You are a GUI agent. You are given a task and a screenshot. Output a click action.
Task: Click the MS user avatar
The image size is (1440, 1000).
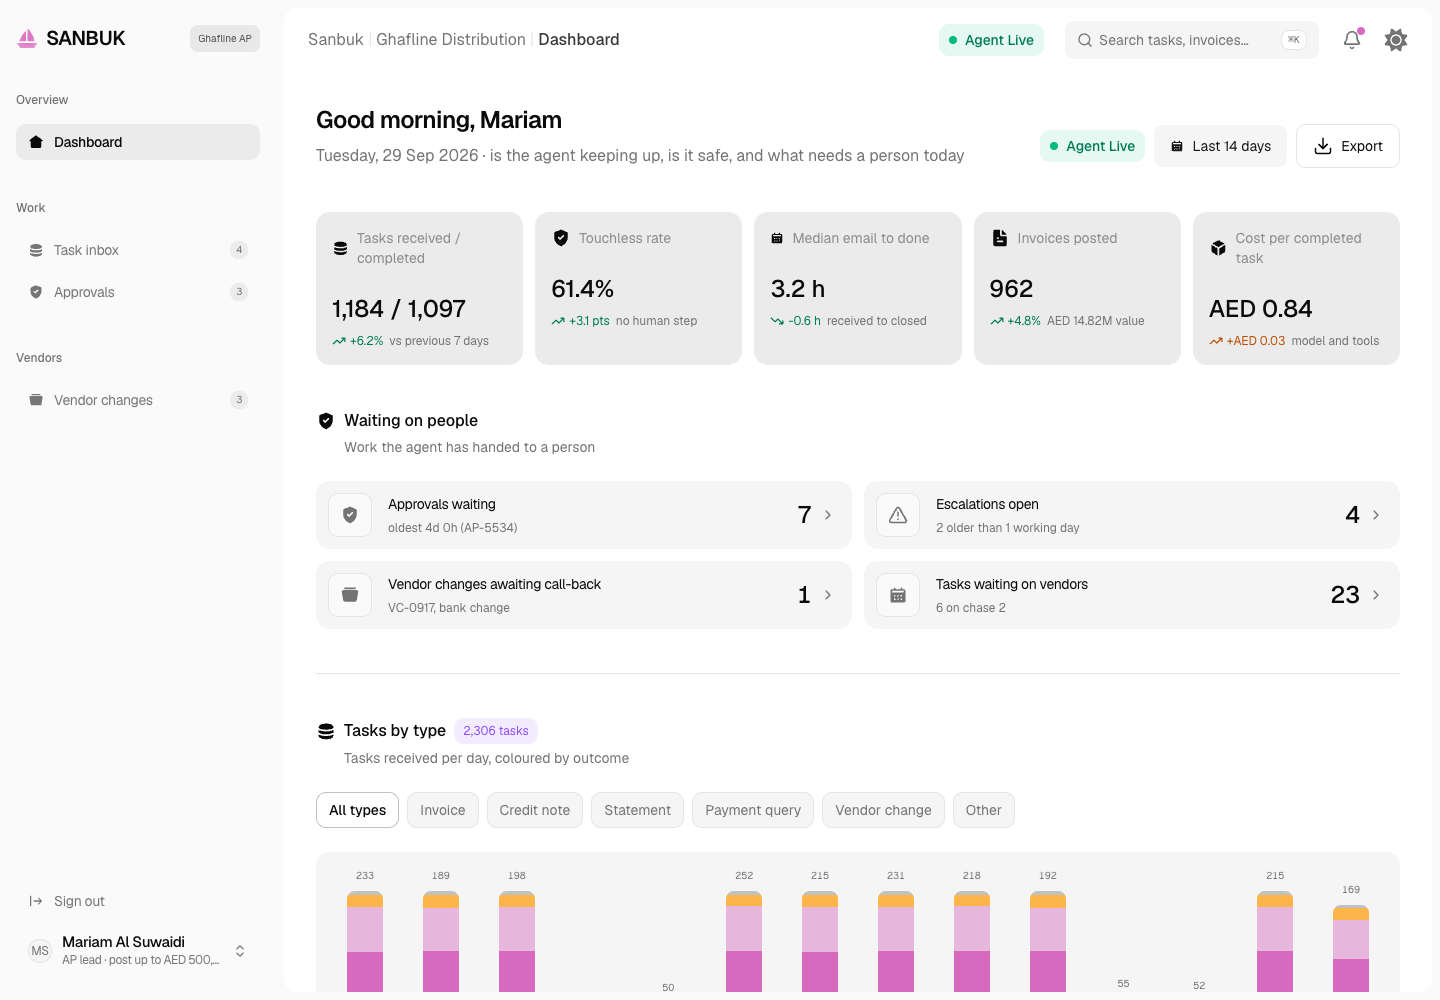click(x=40, y=951)
